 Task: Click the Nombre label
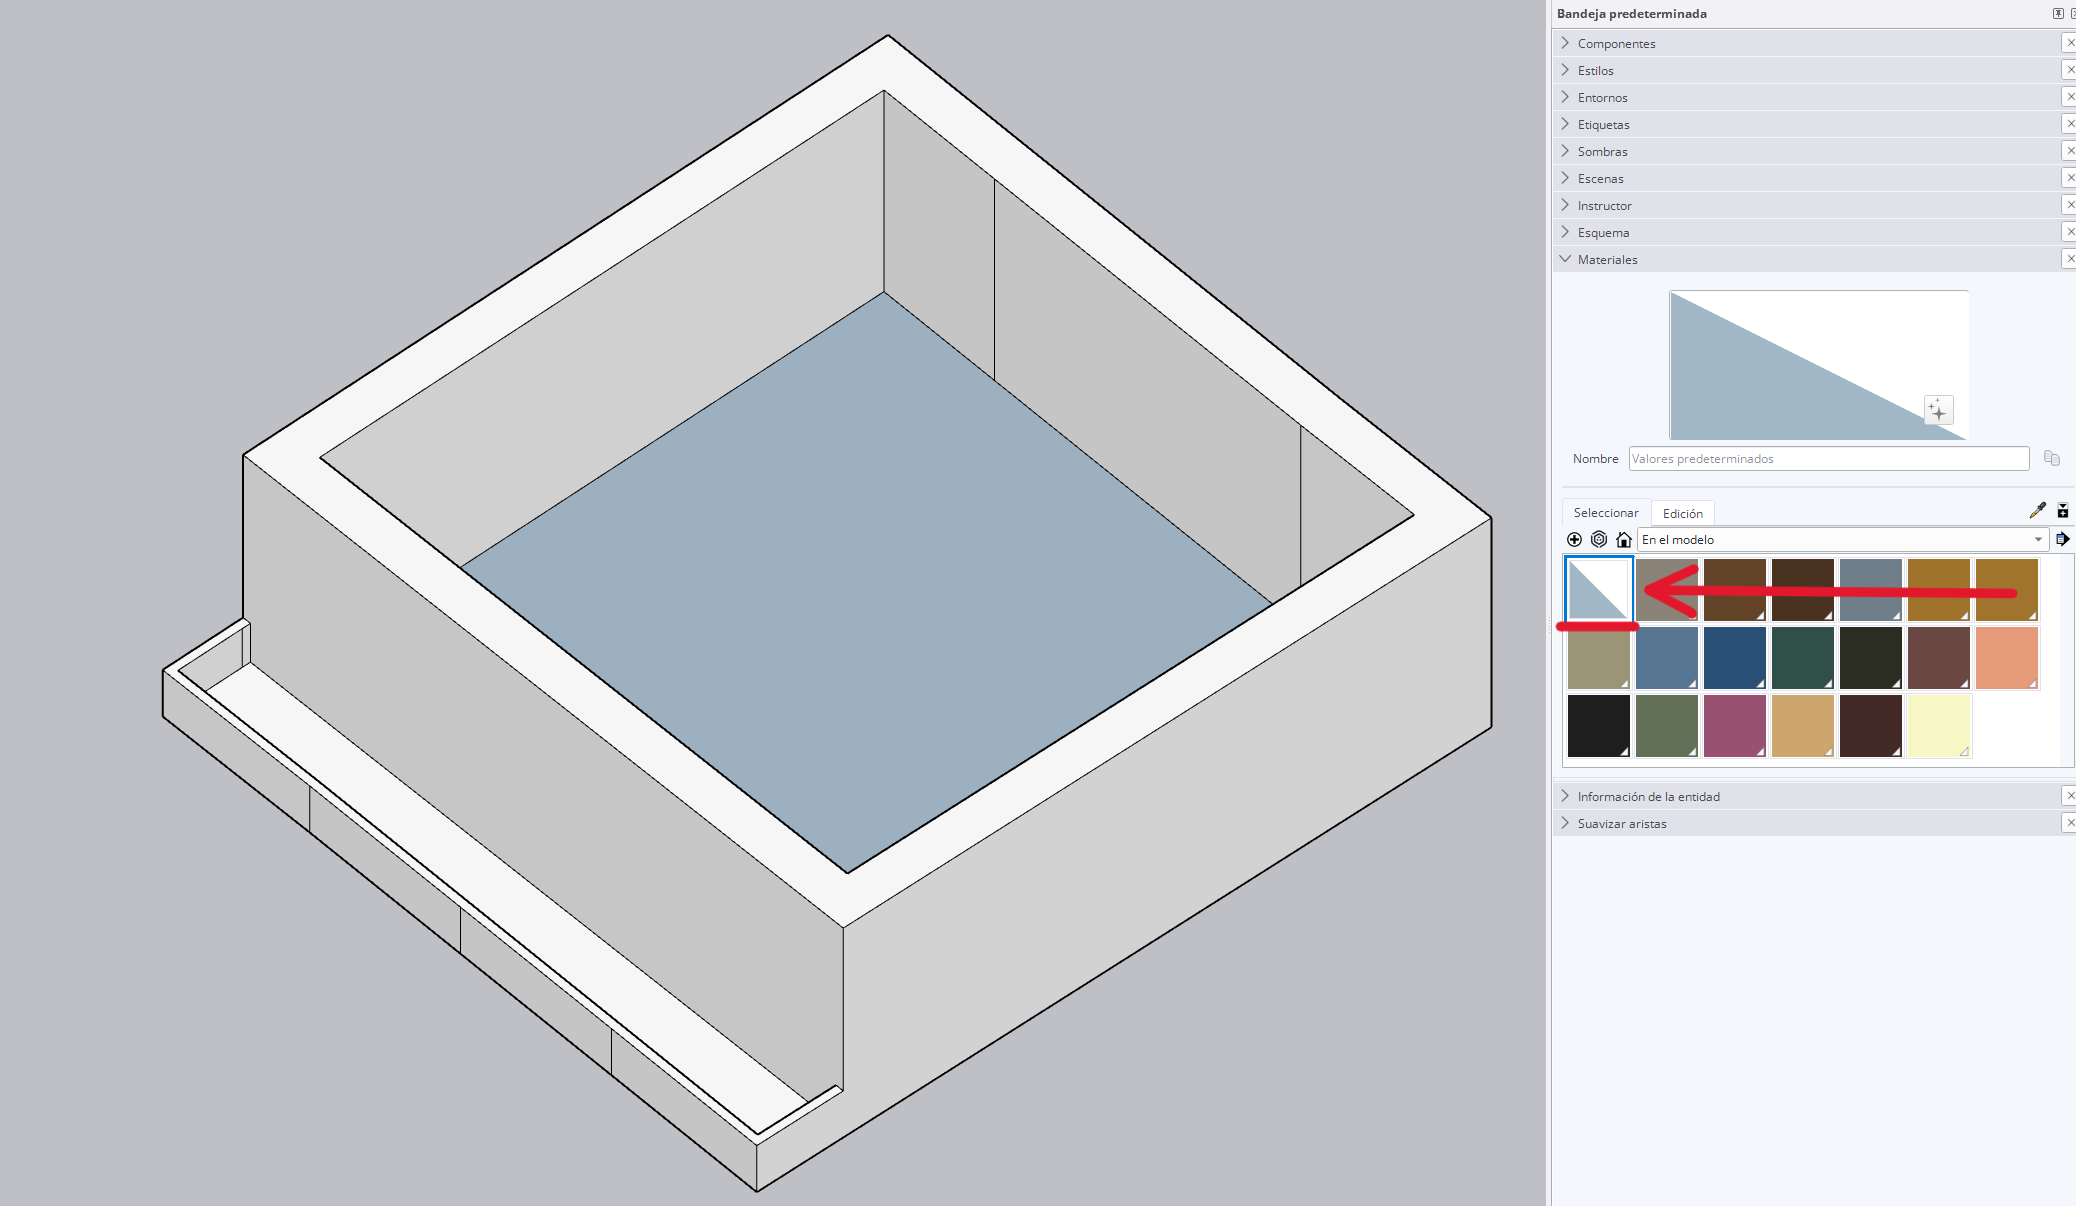coord(1595,459)
